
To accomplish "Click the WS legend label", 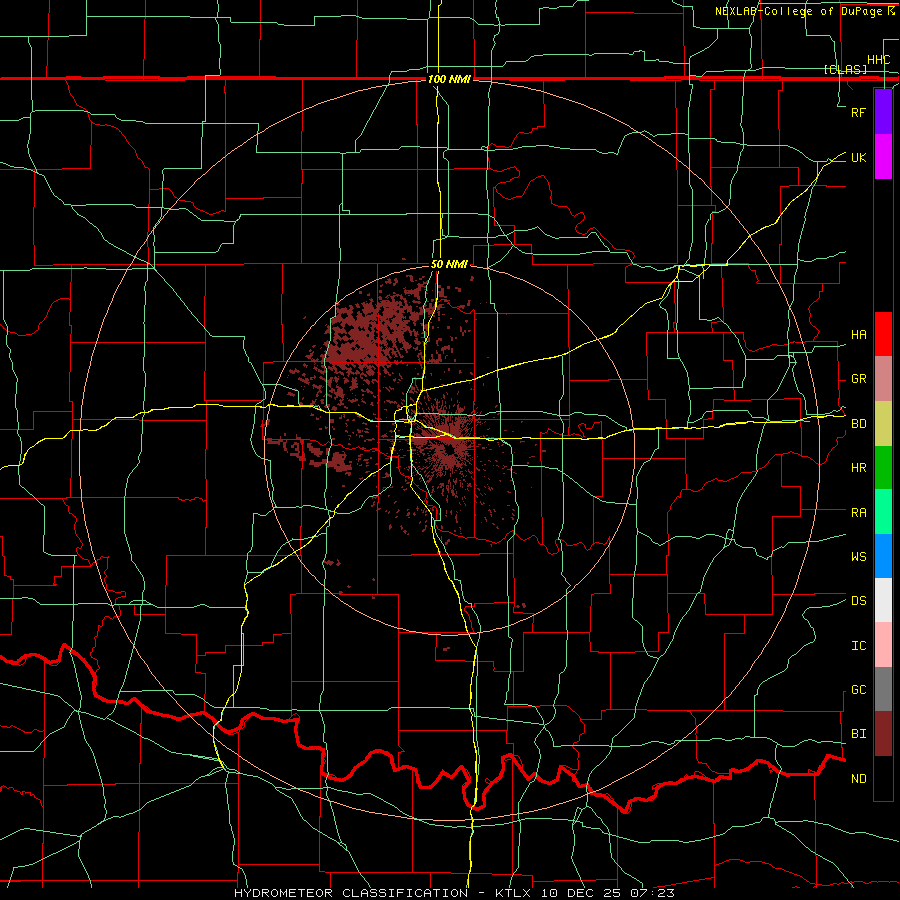I will [858, 557].
